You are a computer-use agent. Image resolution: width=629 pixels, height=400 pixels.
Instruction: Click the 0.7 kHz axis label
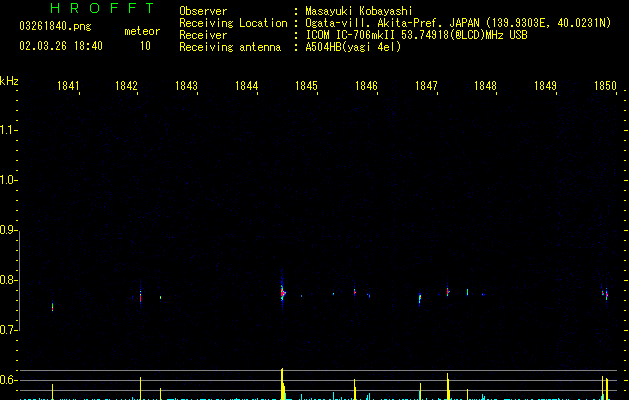pos(8,330)
